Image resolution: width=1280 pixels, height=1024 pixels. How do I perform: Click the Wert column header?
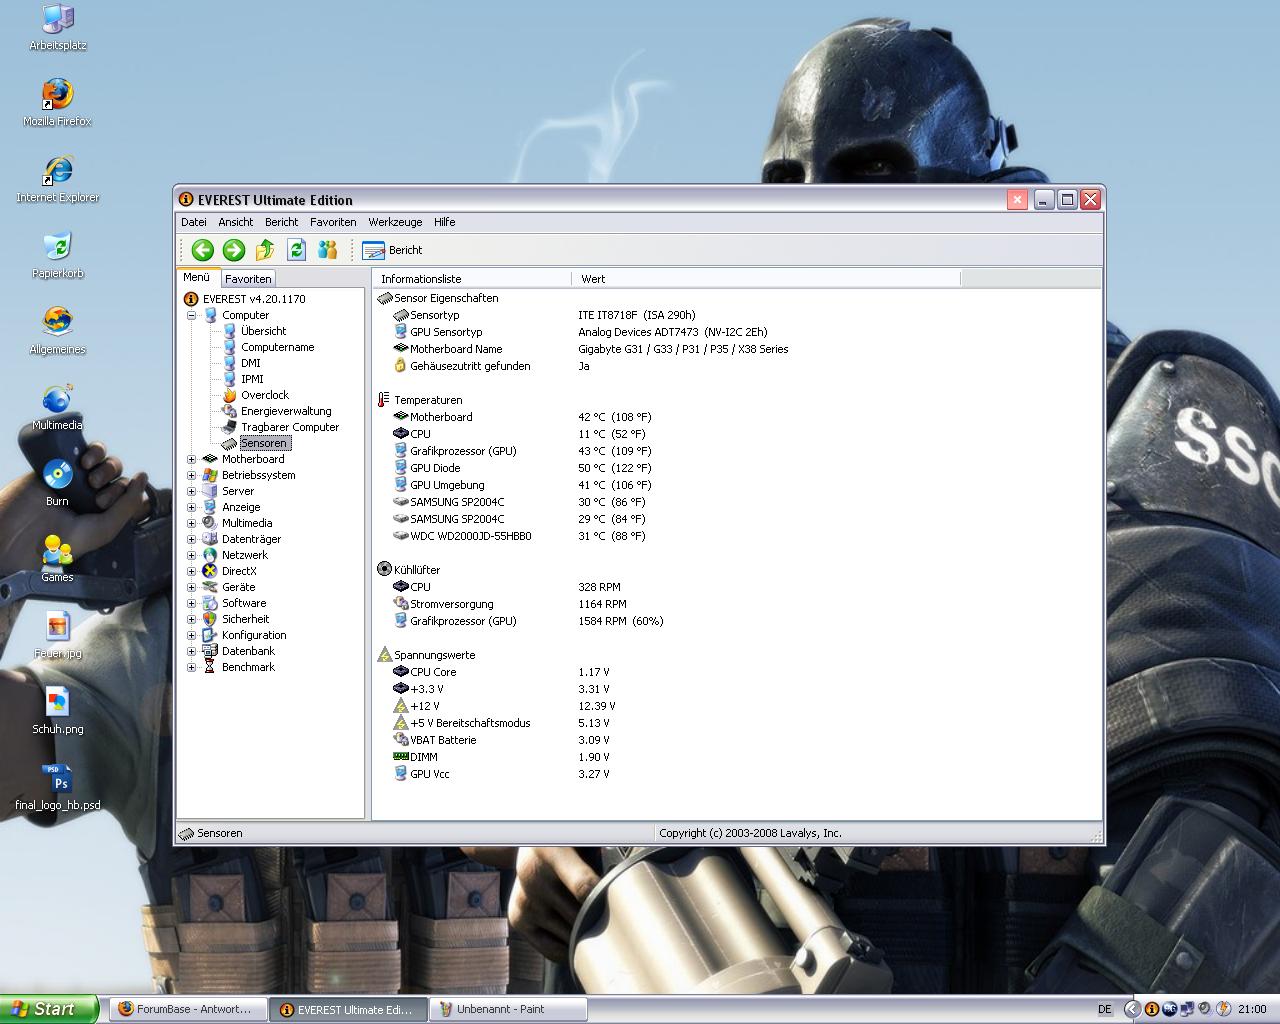tap(766, 279)
